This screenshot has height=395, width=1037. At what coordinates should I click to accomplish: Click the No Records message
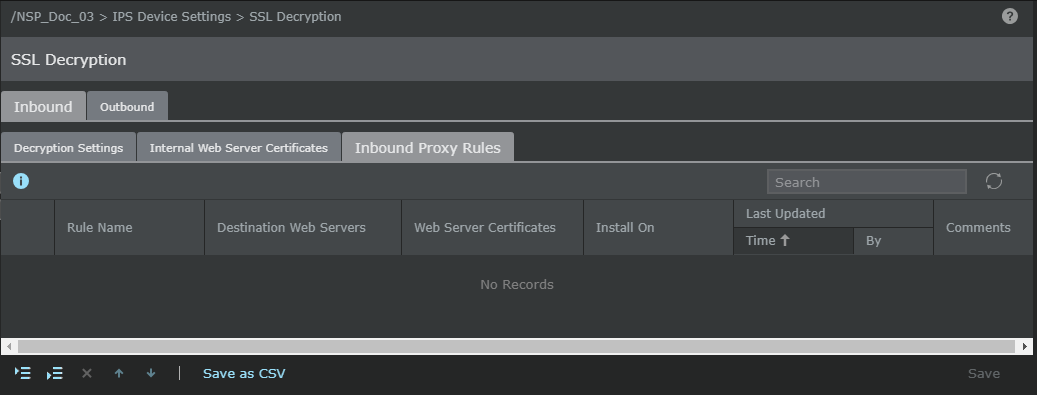pyautogui.click(x=517, y=285)
